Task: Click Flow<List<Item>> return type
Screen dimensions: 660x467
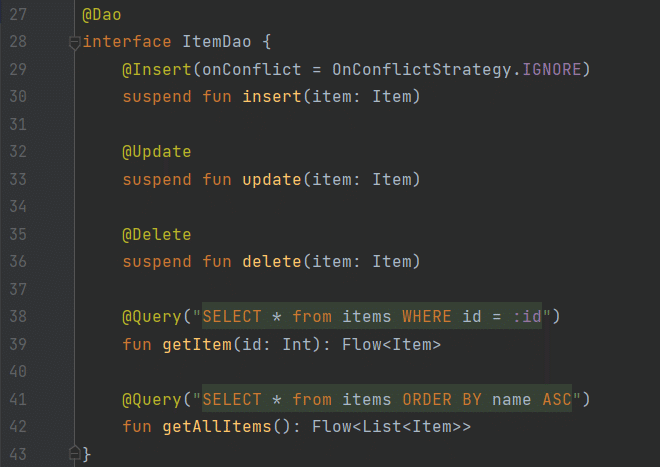Action: pyautogui.click(x=391, y=427)
